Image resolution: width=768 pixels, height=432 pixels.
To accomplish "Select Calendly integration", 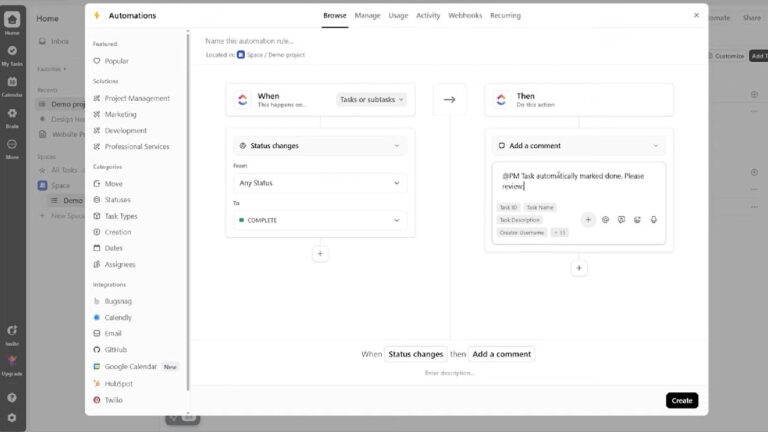I will pos(113,317).
